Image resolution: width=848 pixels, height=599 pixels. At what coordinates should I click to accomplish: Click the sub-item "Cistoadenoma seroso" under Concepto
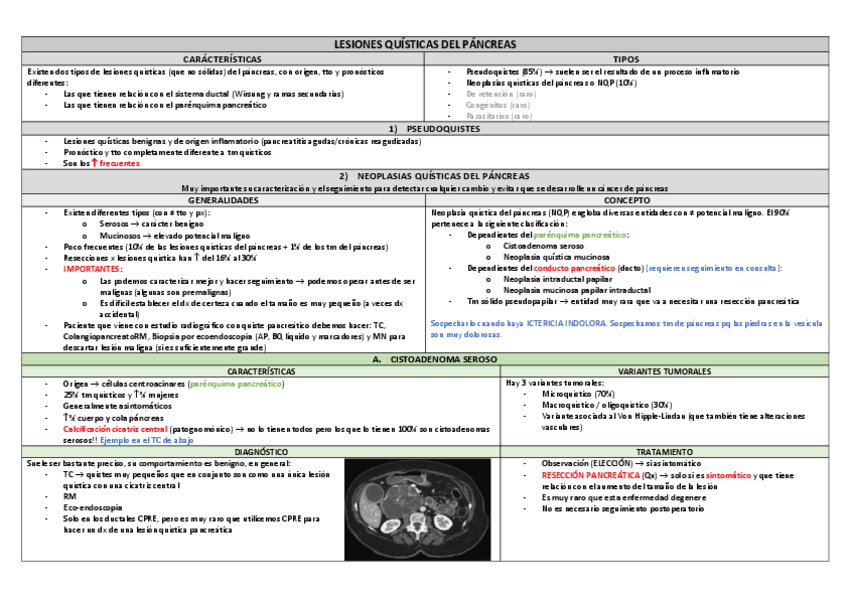(x=544, y=246)
